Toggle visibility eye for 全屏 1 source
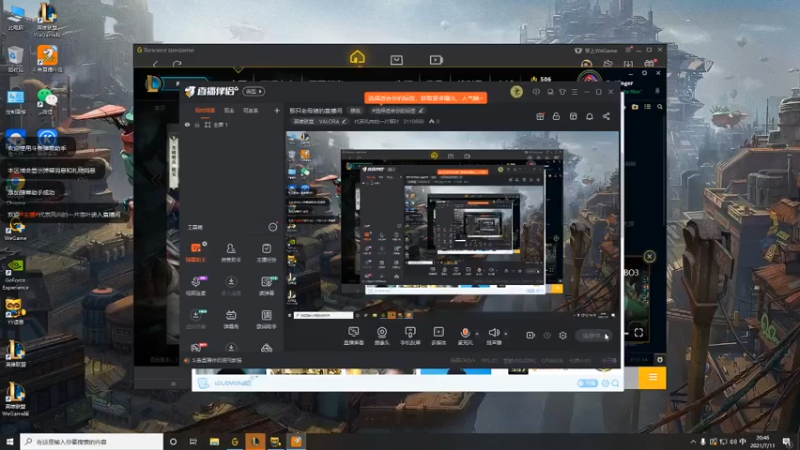Screen dimensions: 800x450 (188, 124)
